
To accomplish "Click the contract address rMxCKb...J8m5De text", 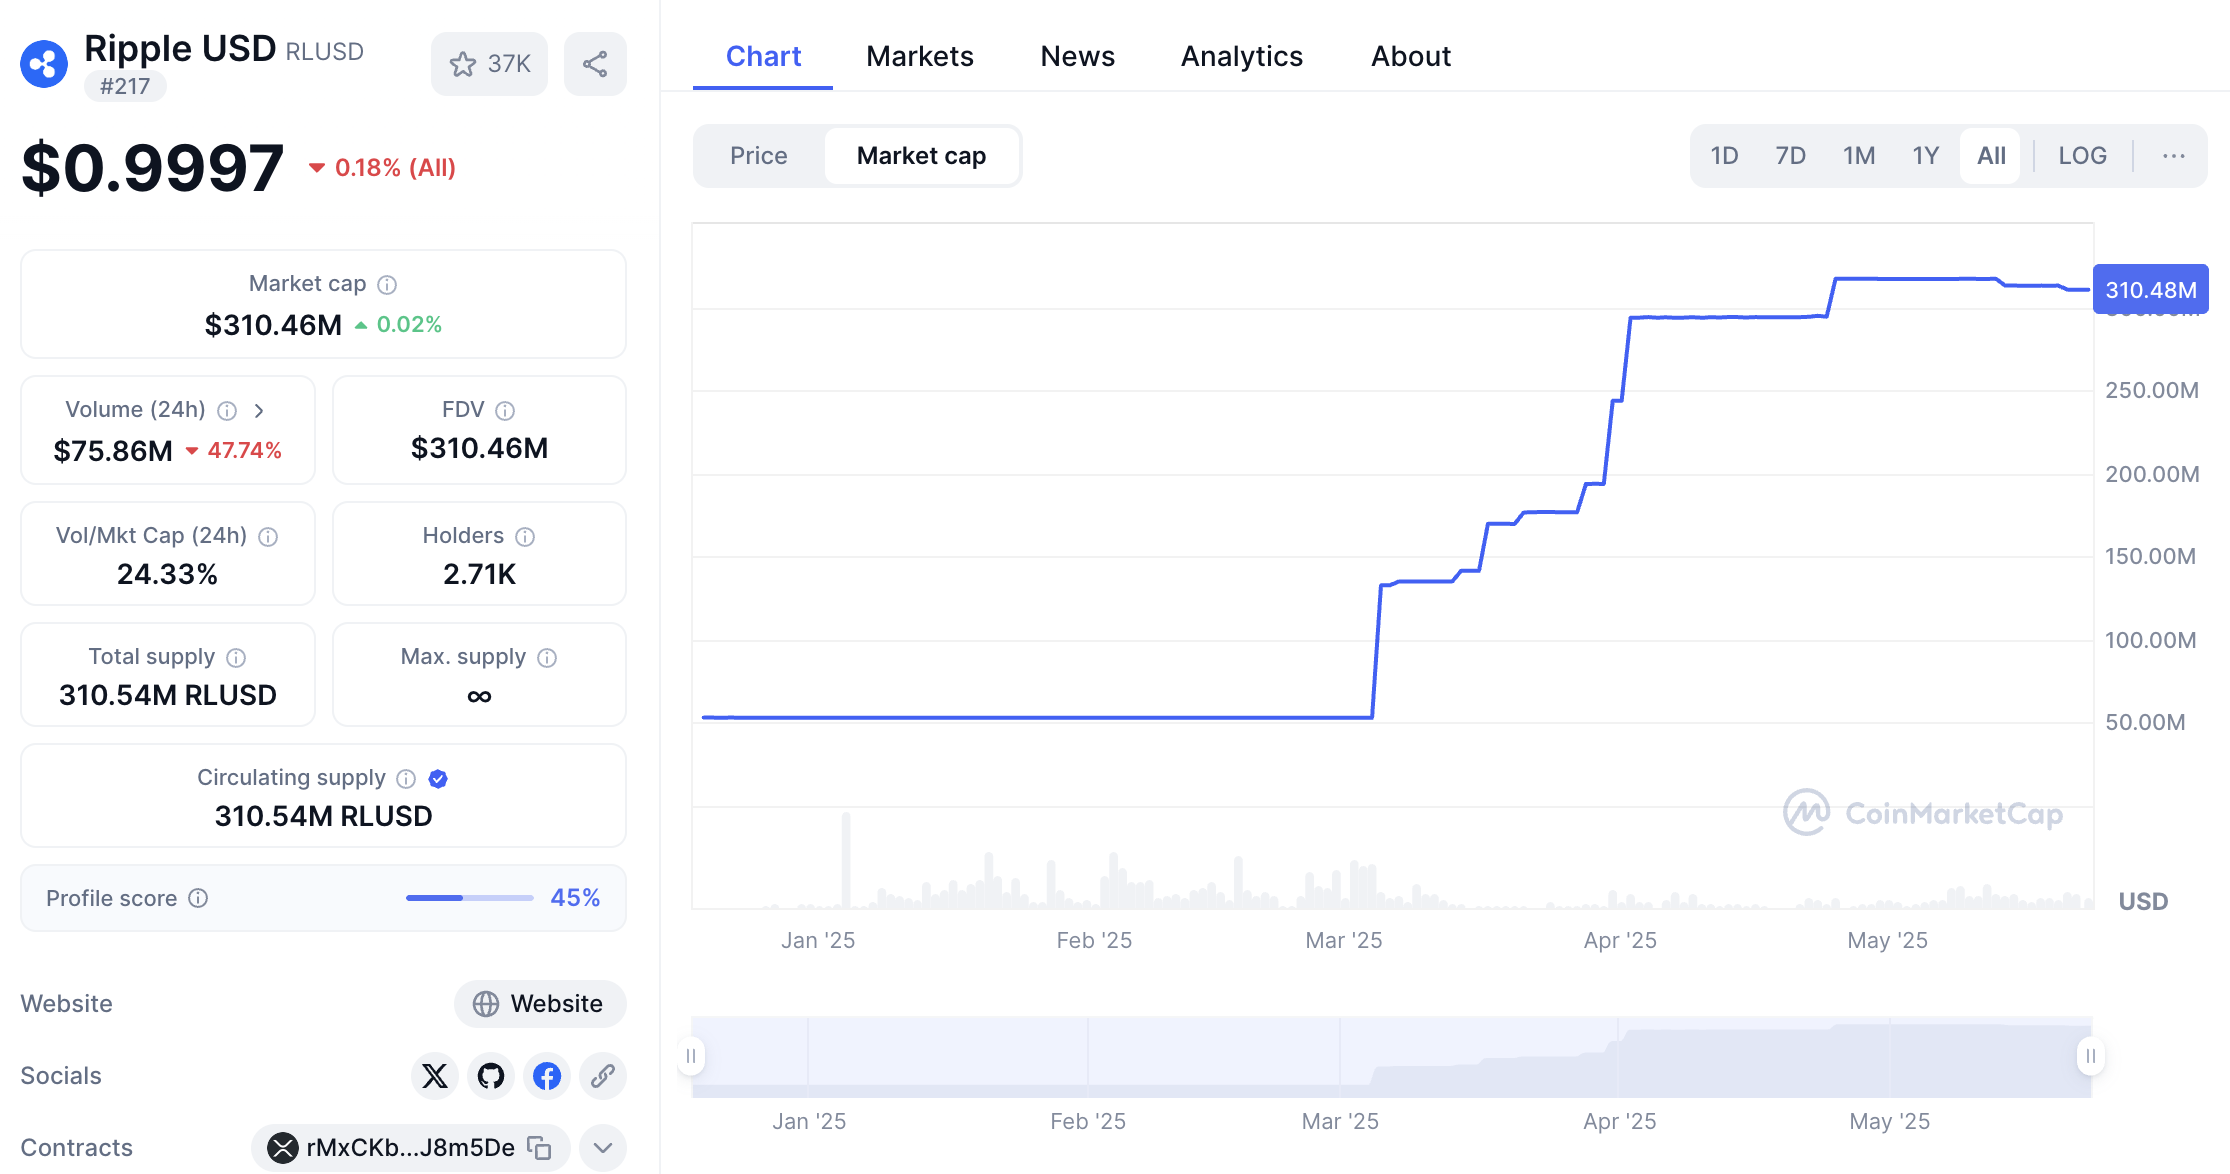I will (411, 1148).
